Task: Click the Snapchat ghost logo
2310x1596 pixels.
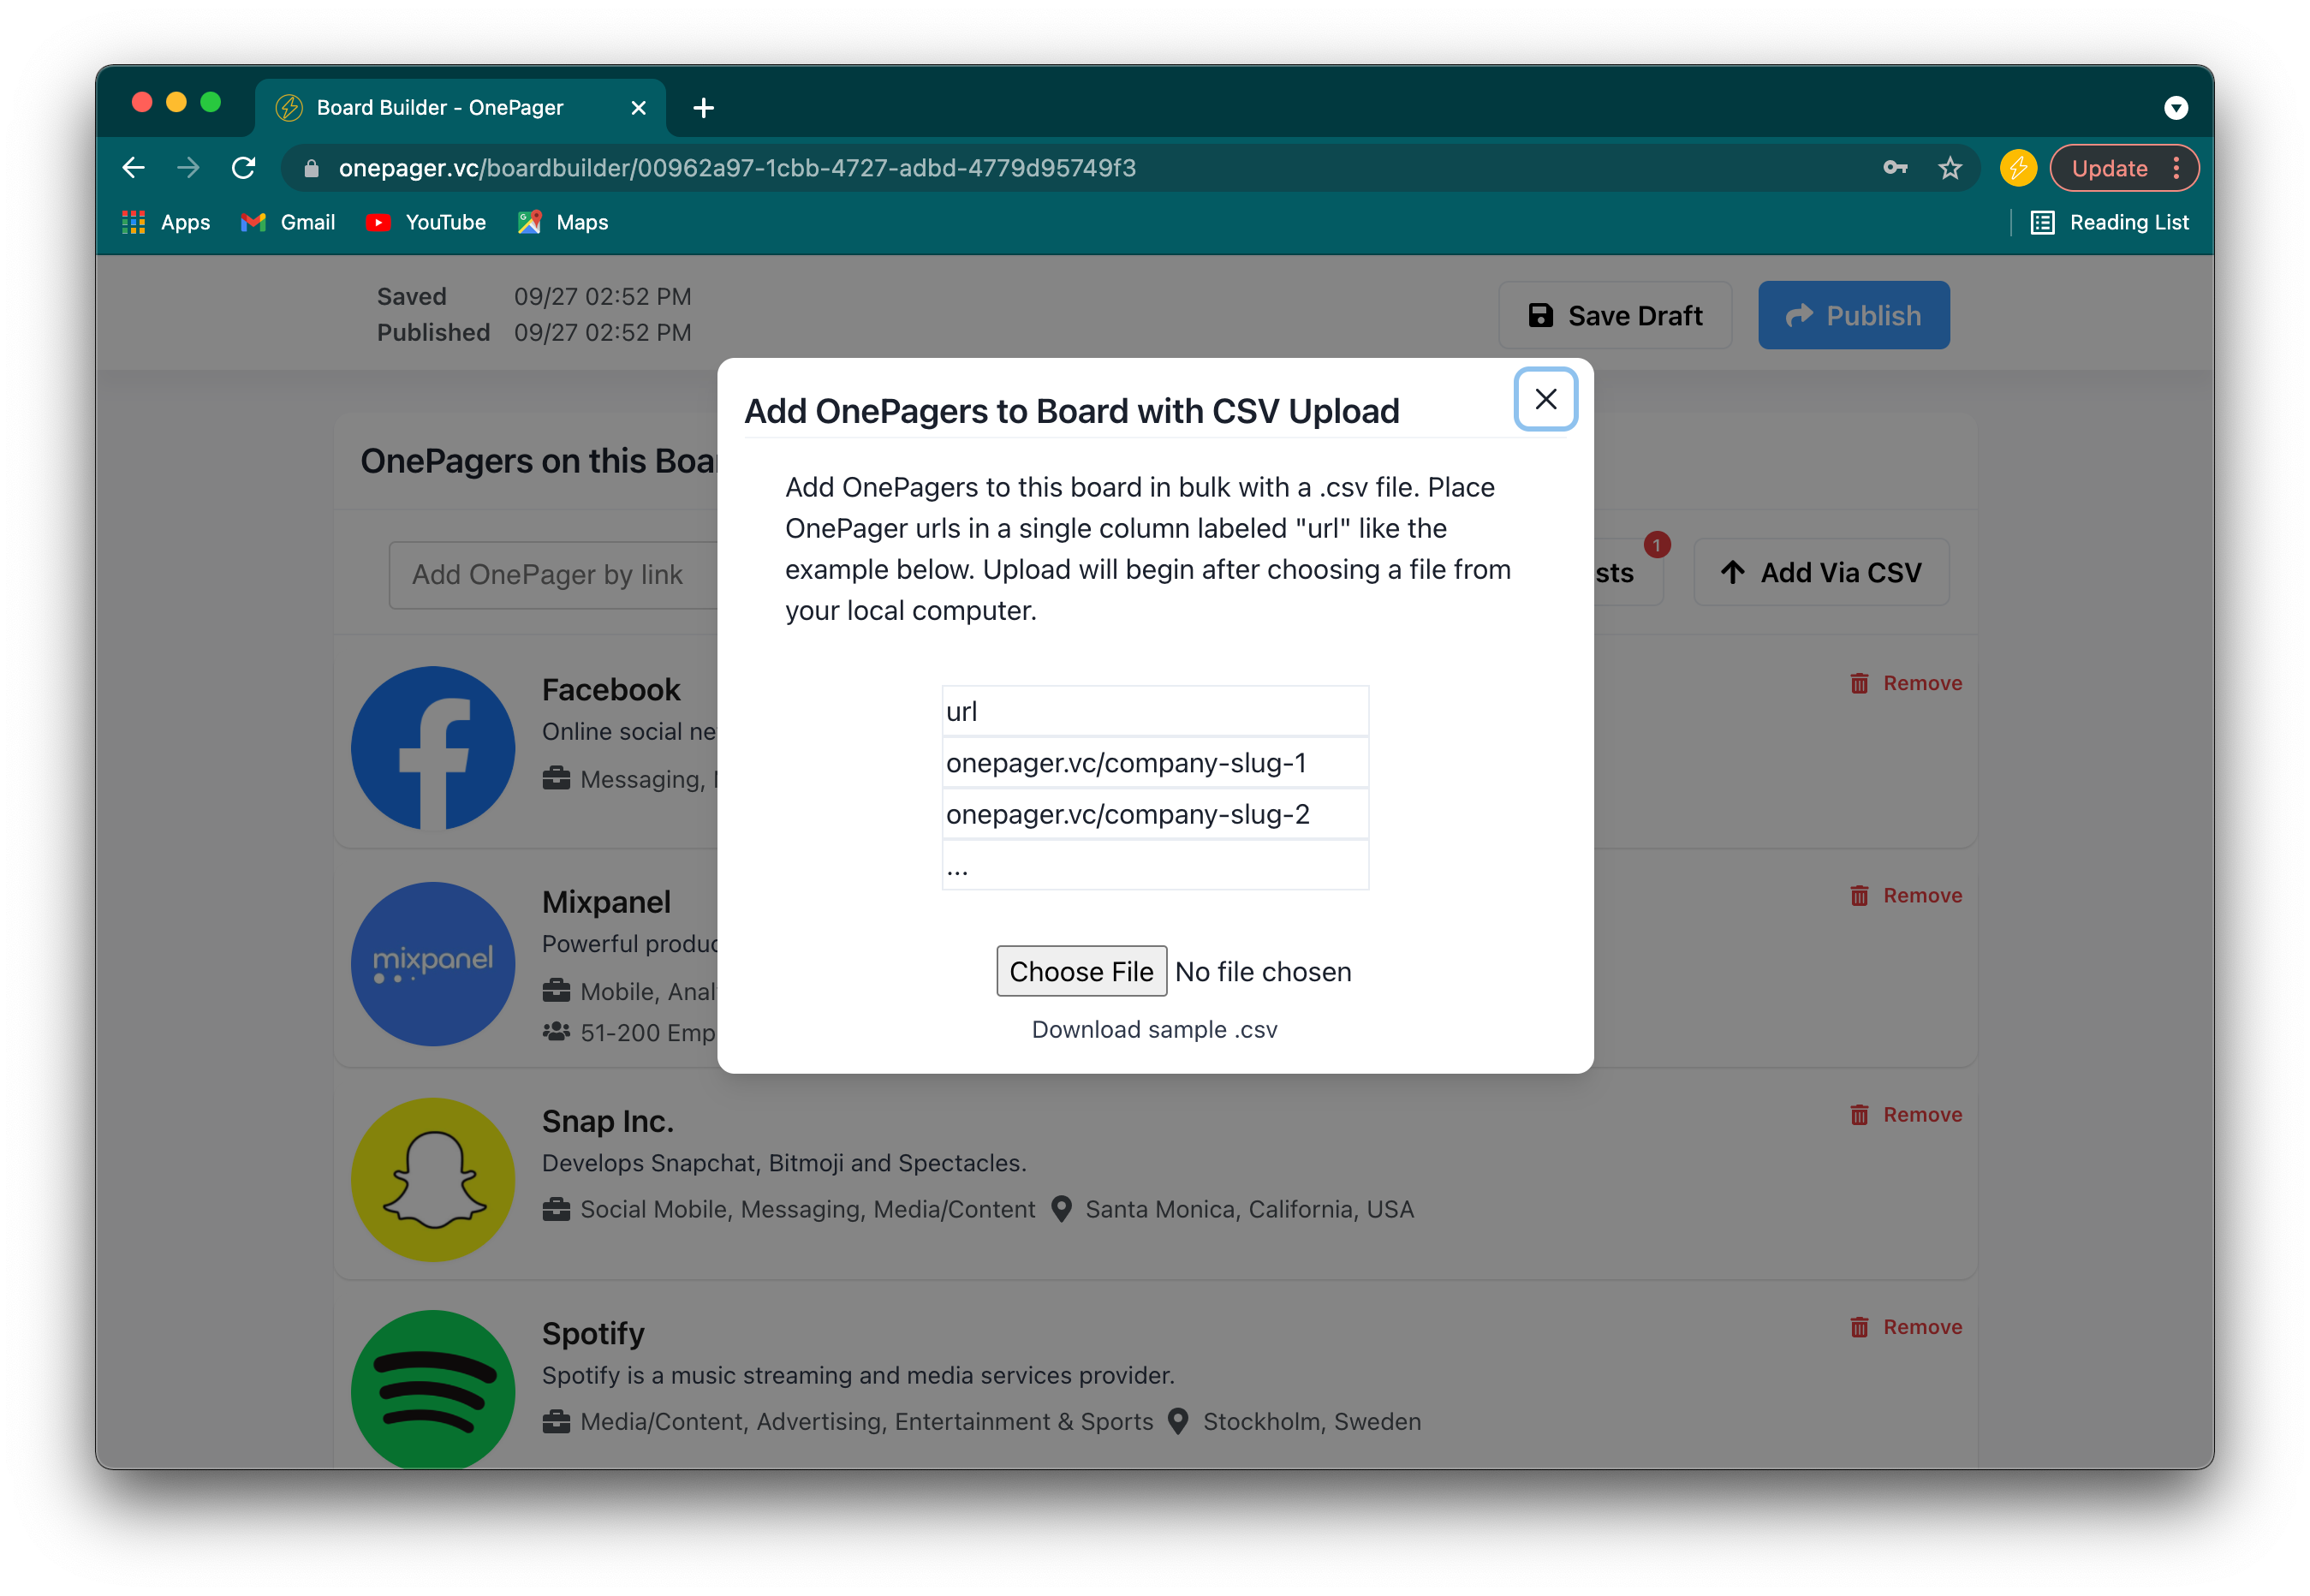Action: (x=433, y=1179)
